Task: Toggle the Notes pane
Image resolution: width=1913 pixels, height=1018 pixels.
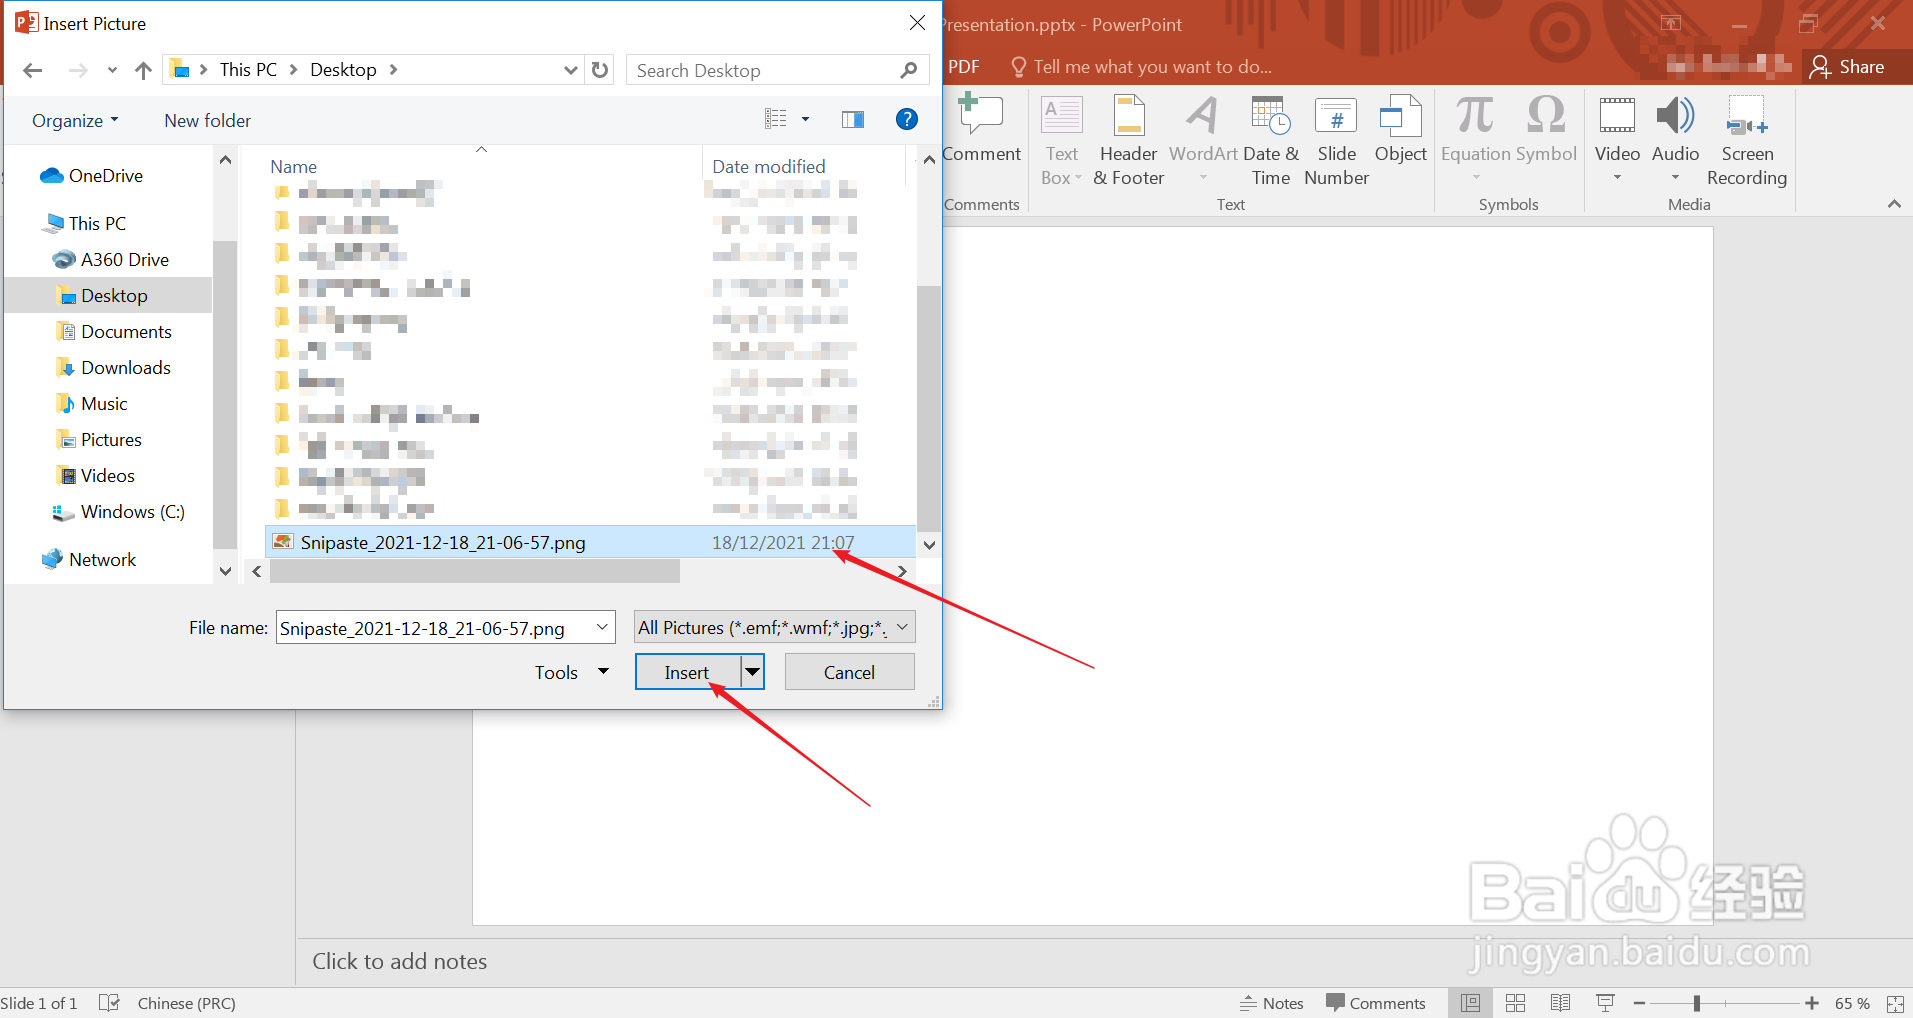Action: 1271,1003
